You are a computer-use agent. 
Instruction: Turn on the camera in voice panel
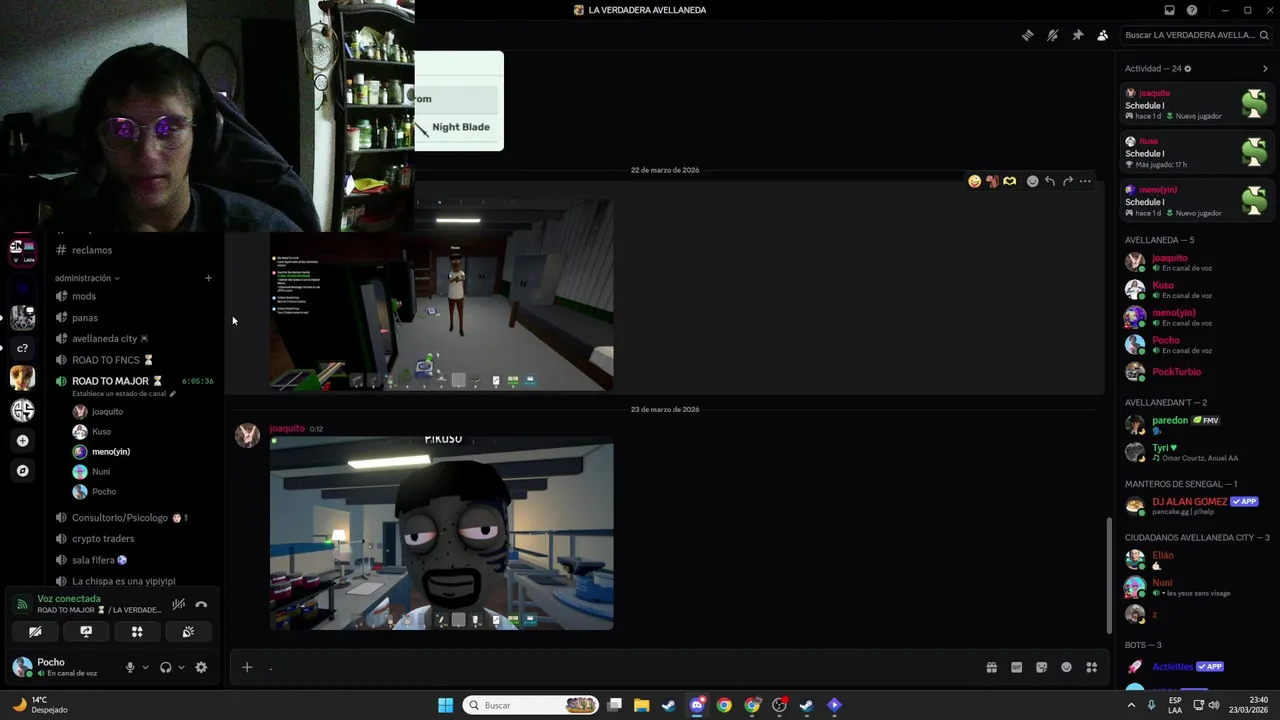pos(35,632)
